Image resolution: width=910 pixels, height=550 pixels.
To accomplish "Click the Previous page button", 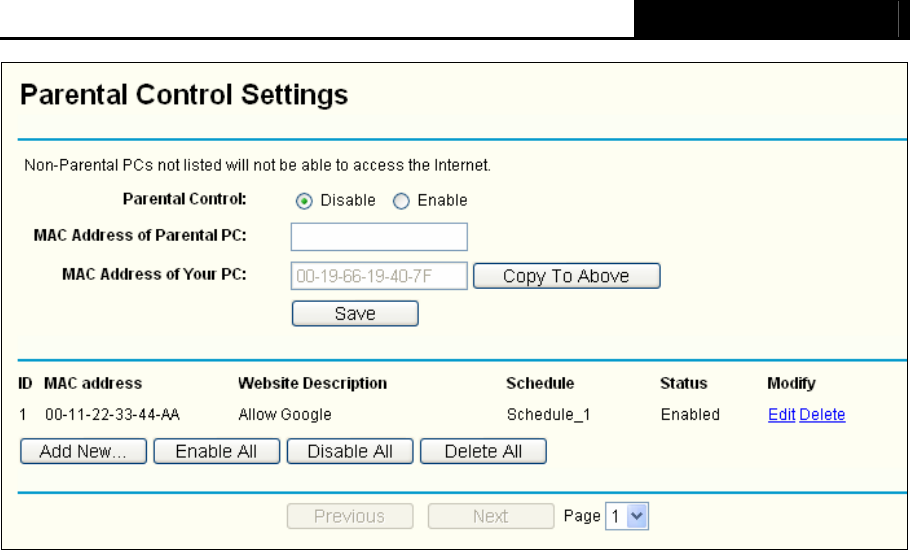I will pos(350,516).
